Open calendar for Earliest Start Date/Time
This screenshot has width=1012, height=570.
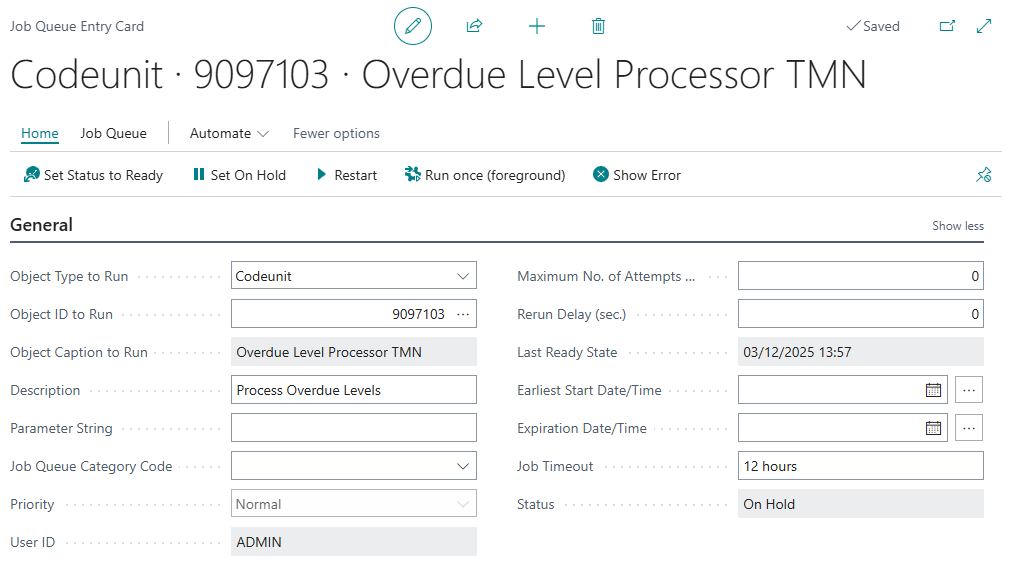pyautogui.click(x=933, y=390)
